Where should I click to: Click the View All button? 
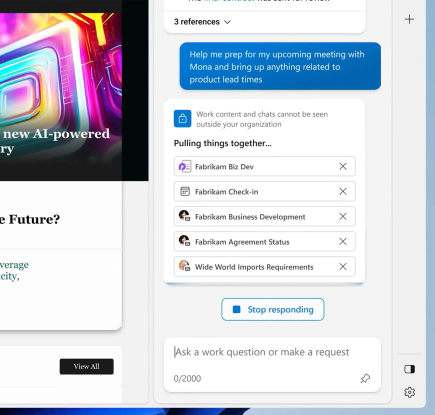[87, 367]
